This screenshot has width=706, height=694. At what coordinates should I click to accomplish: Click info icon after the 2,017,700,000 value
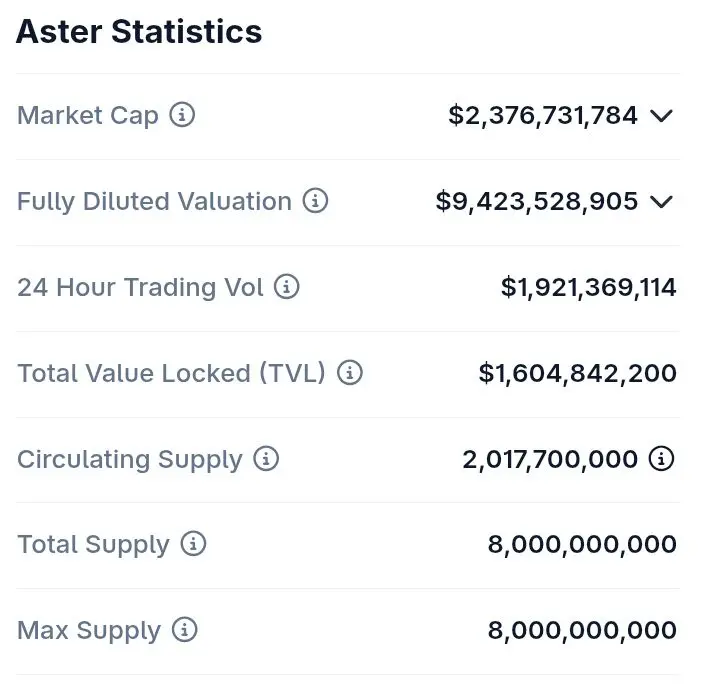[661, 459]
